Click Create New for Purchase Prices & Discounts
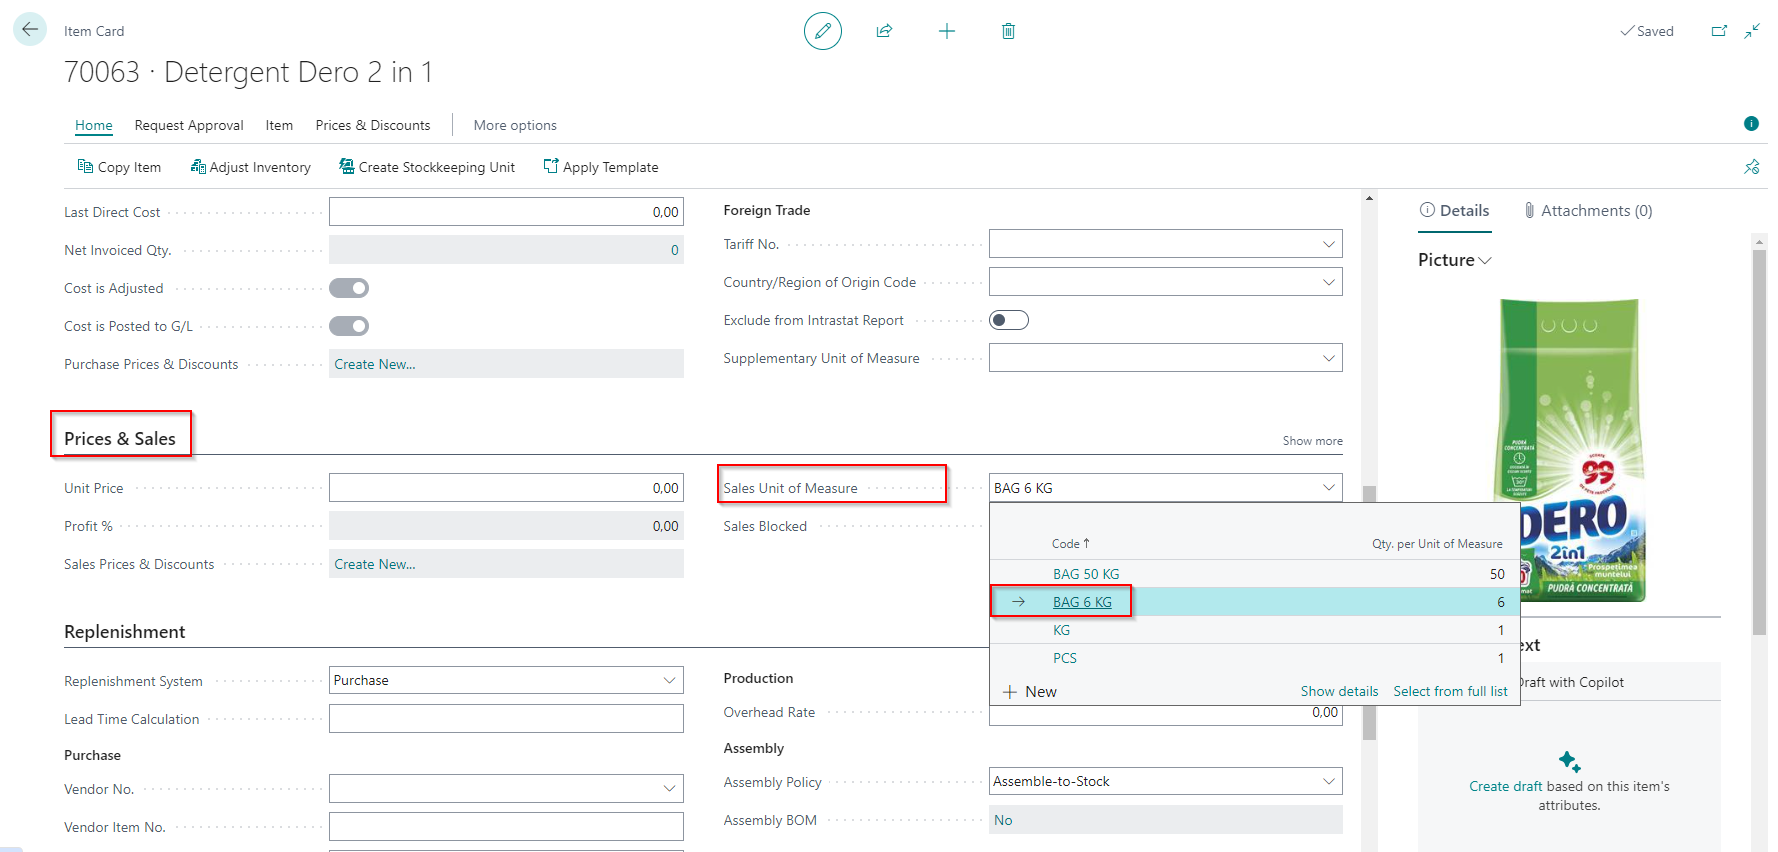 [x=375, y=364]
